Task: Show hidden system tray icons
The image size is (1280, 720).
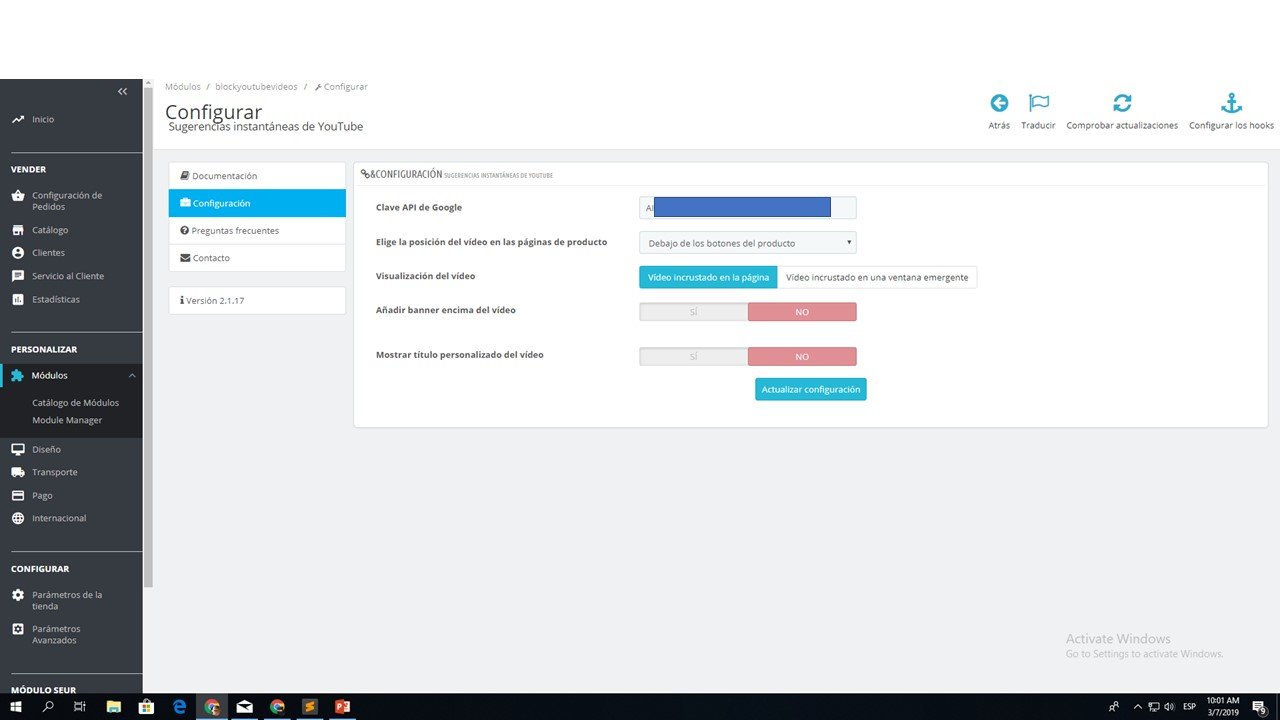Action: click(x=1137, y=707)
